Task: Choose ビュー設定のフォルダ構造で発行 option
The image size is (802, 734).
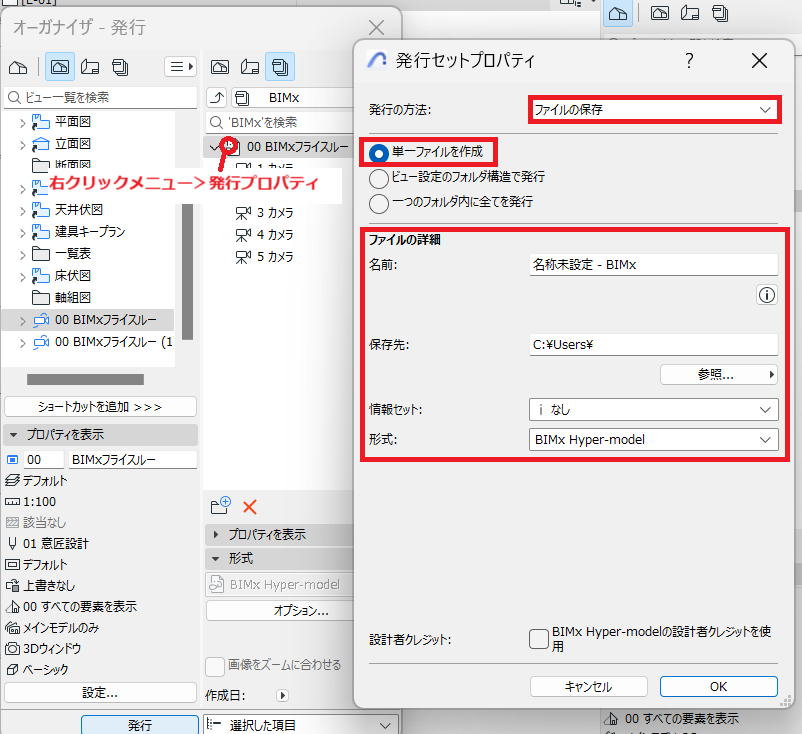Action: pyautogui.click(x=379, y=179)
